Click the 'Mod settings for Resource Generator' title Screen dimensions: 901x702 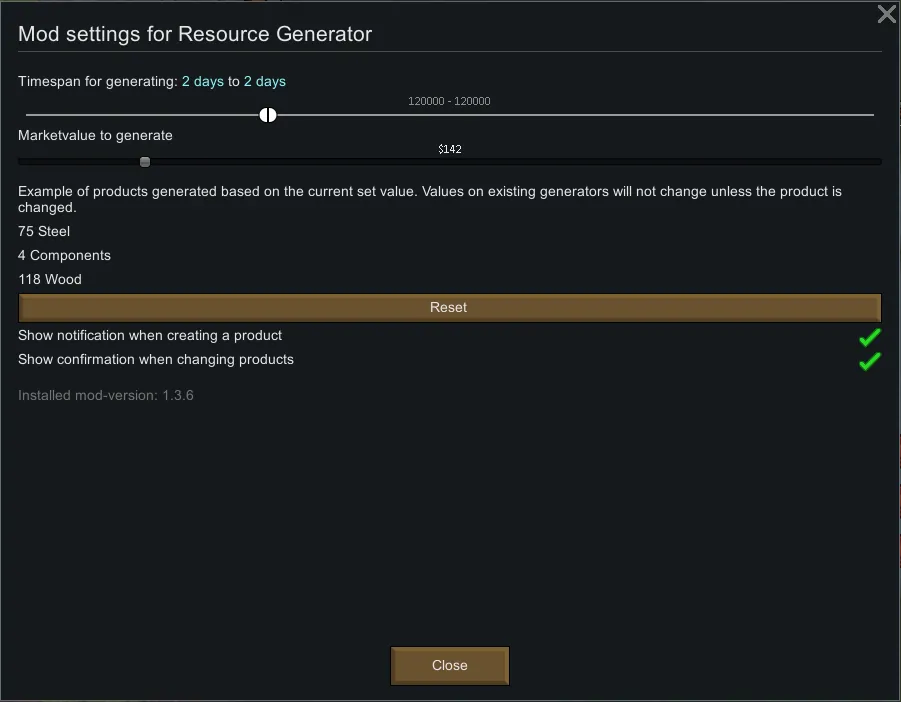tap(195, 34)
